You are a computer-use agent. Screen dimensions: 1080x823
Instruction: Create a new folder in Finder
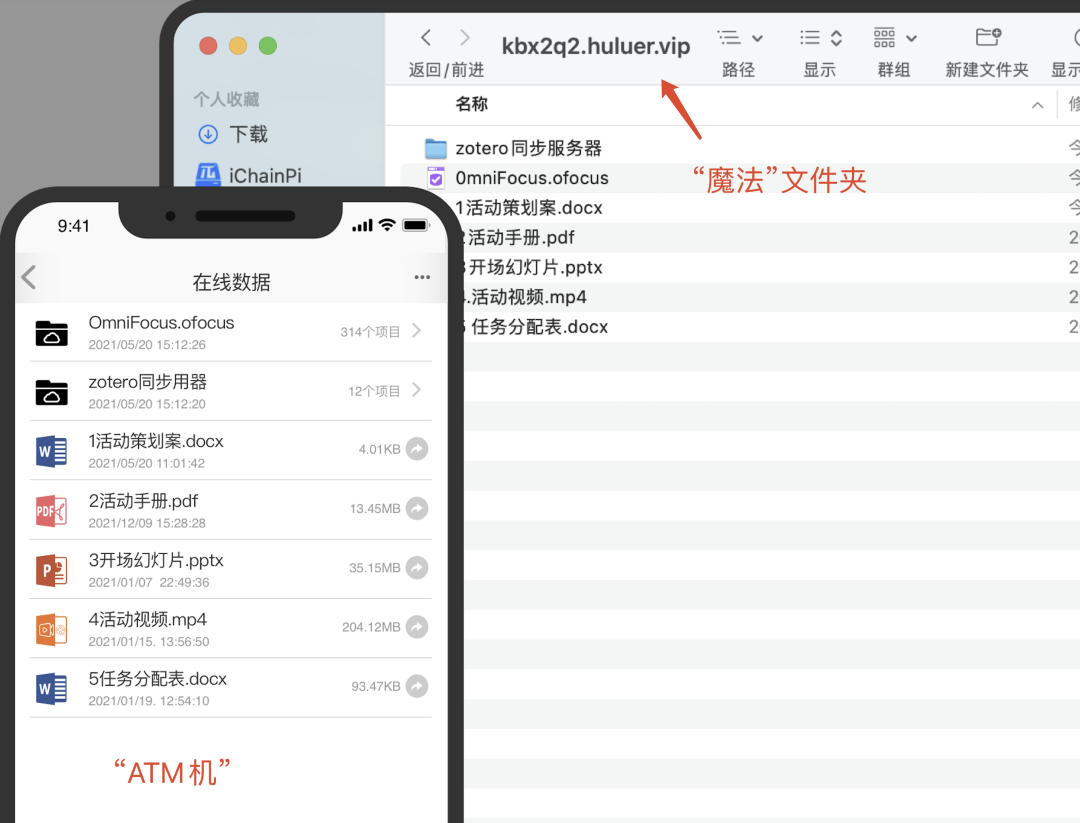click(x=988, y=37)
